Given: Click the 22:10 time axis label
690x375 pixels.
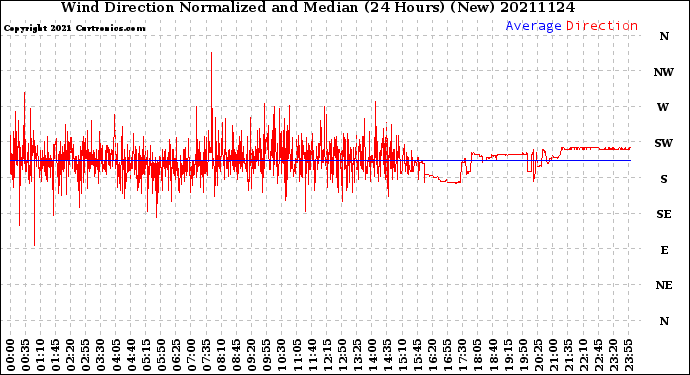Looking at the screenshot, I should [583, 355].
